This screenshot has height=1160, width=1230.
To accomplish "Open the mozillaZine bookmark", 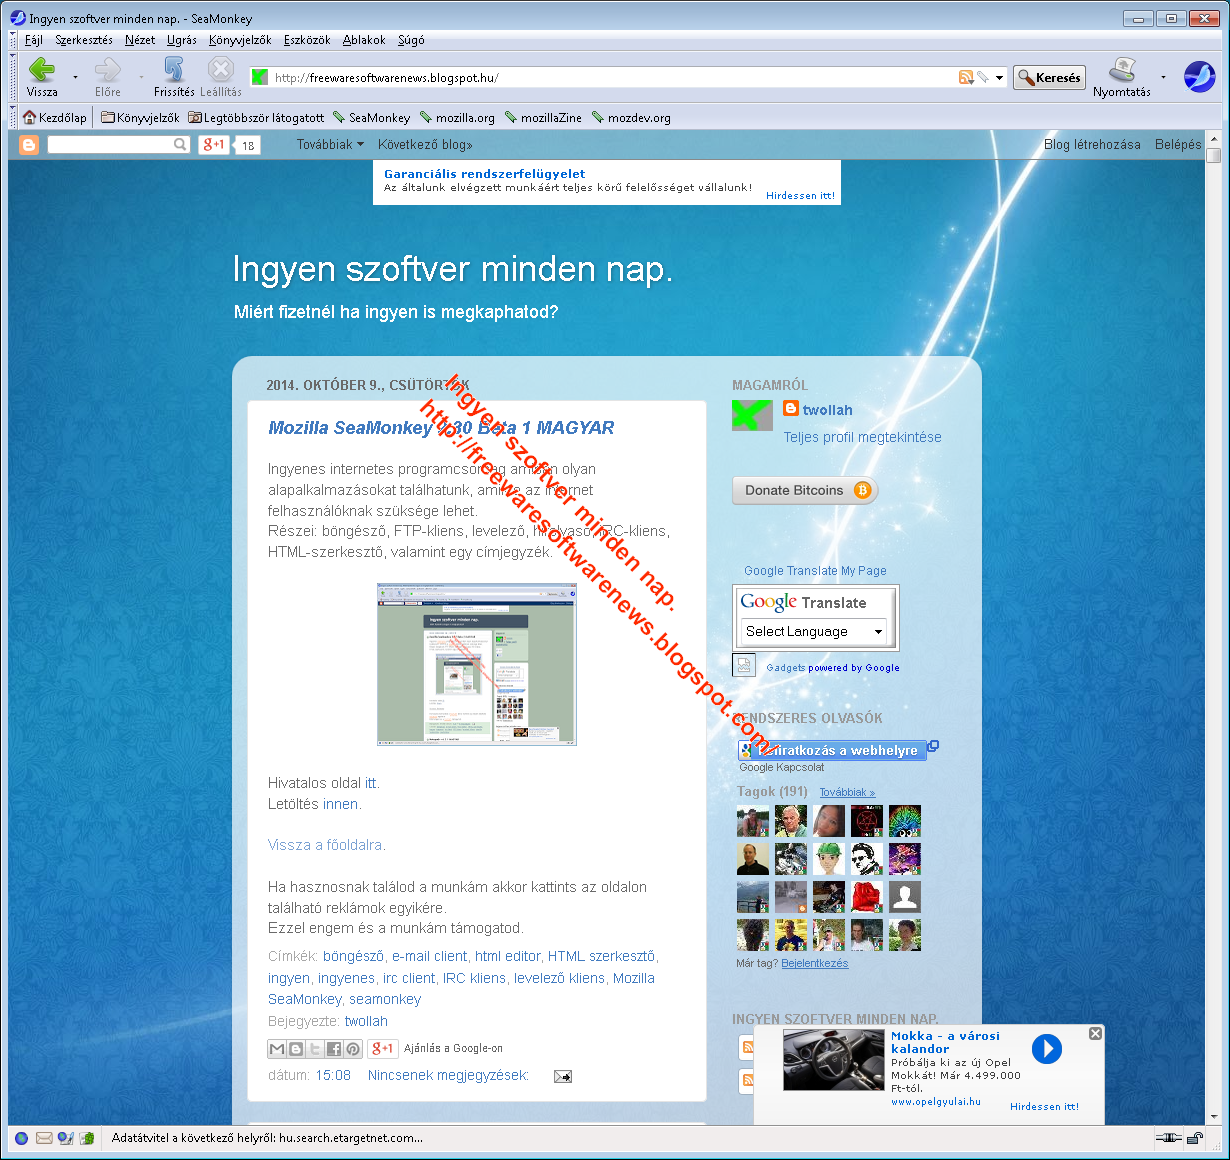I will pyautogui.click(x=543, y=118).
